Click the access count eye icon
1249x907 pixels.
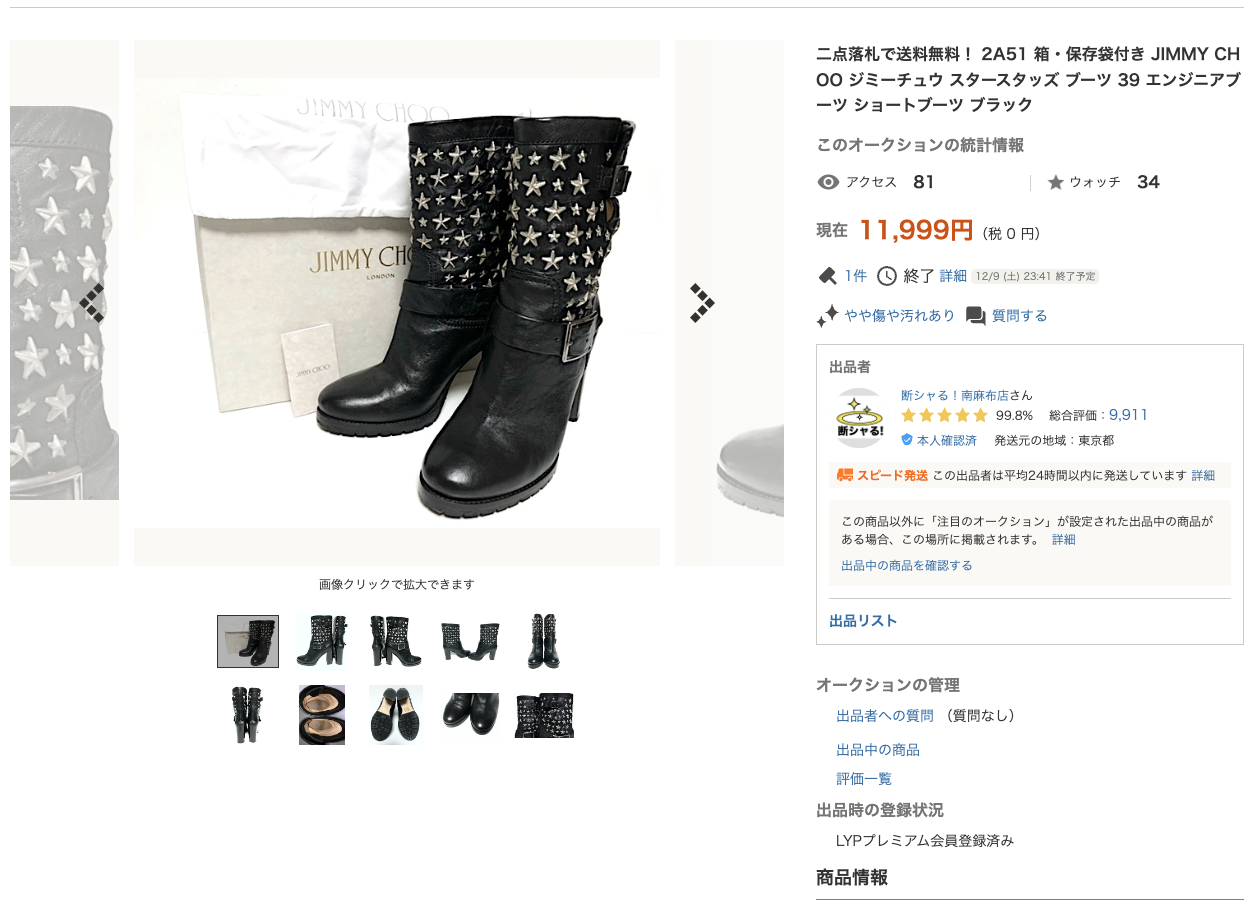[828, 182]
